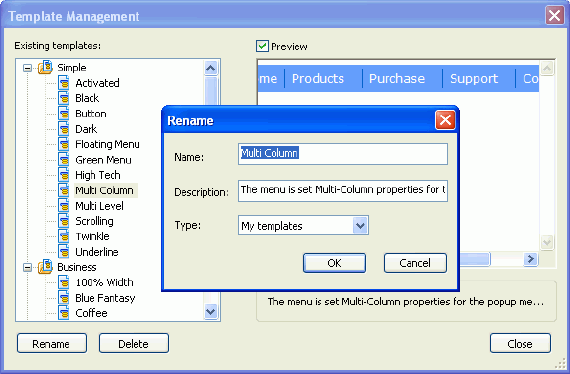Click preview vertical scroll up arrow
The image size is (570, 374).
coord(547,68)
